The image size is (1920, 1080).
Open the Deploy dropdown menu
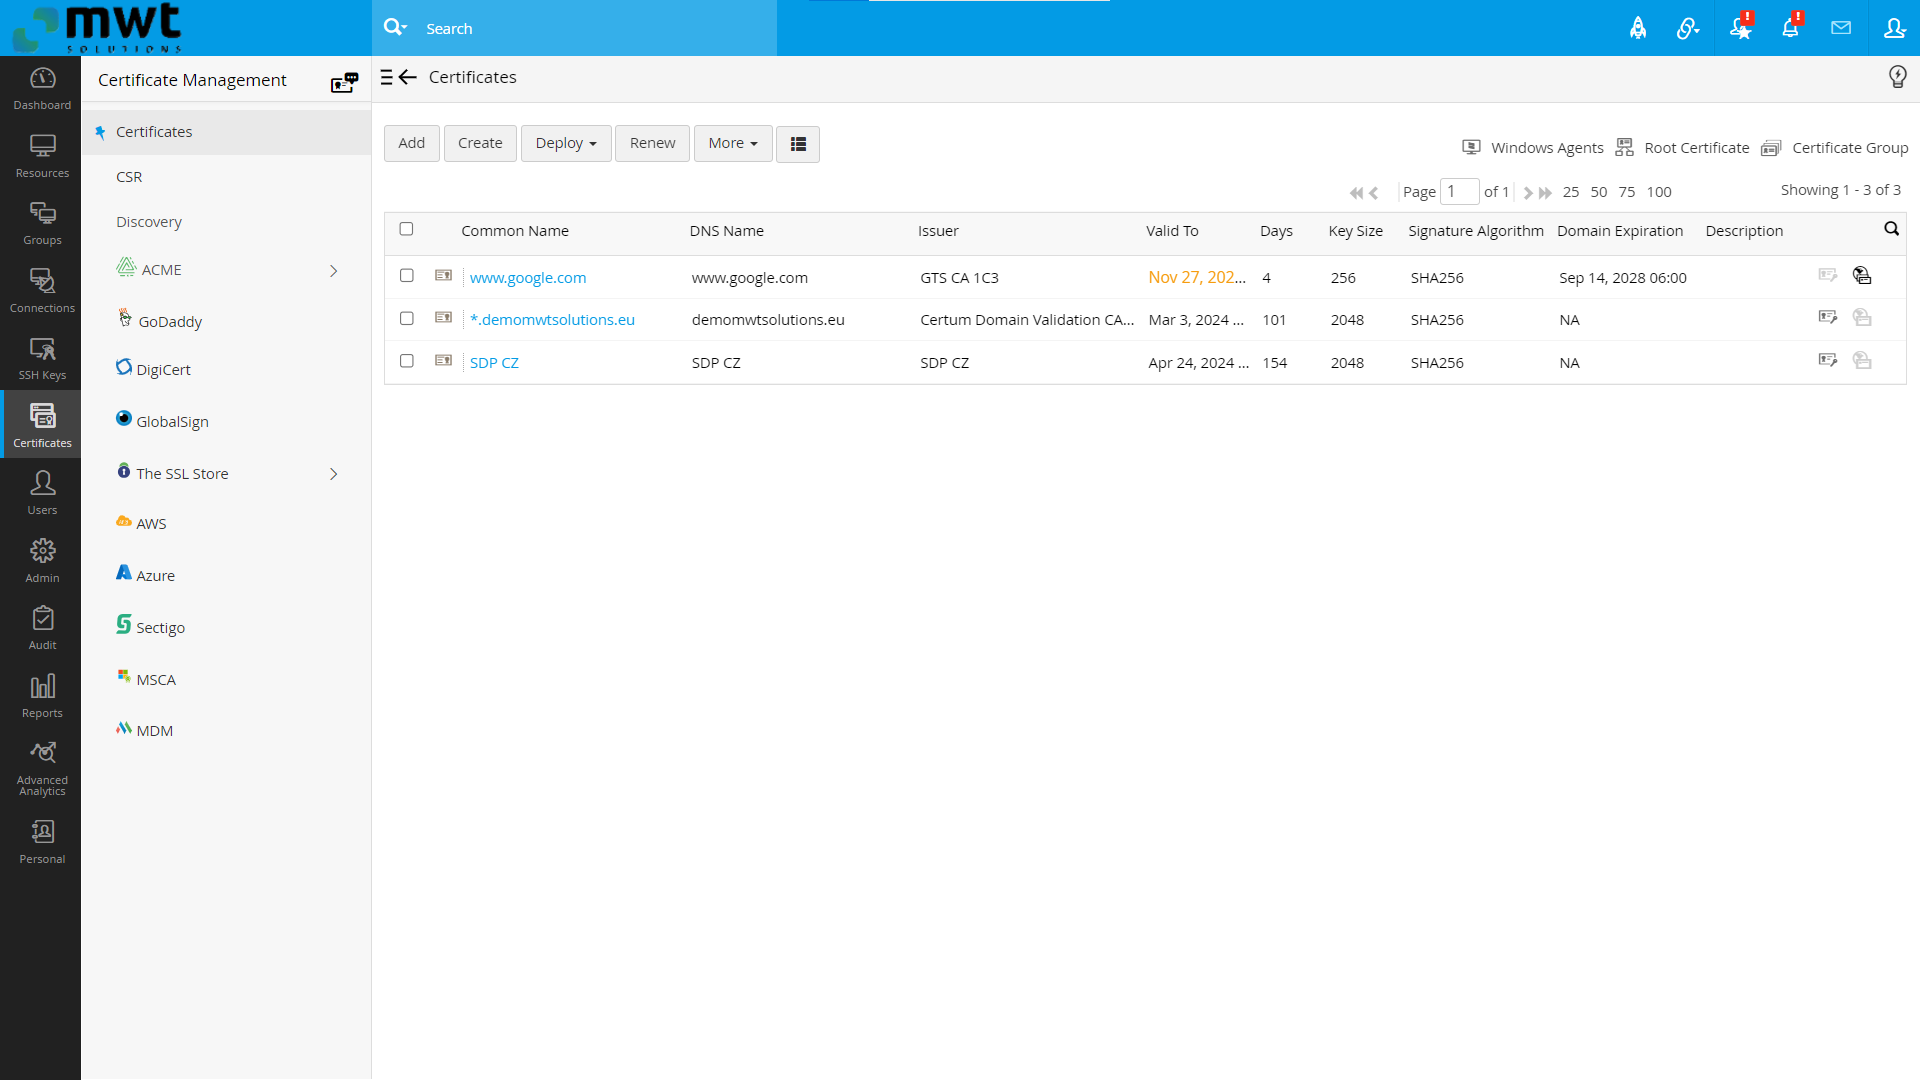click(566, 143)
